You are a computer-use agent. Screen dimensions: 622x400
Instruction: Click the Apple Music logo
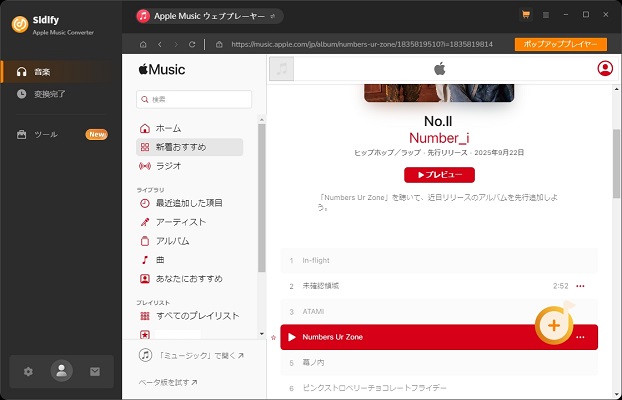pos(162,69)
